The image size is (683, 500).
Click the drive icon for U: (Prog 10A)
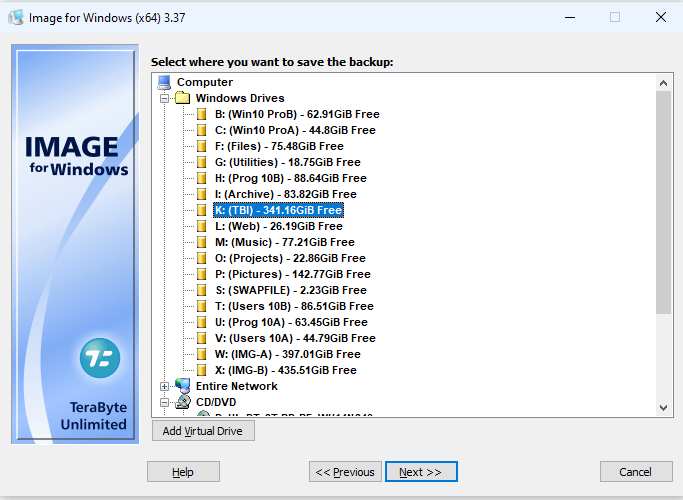click(201, 322)
